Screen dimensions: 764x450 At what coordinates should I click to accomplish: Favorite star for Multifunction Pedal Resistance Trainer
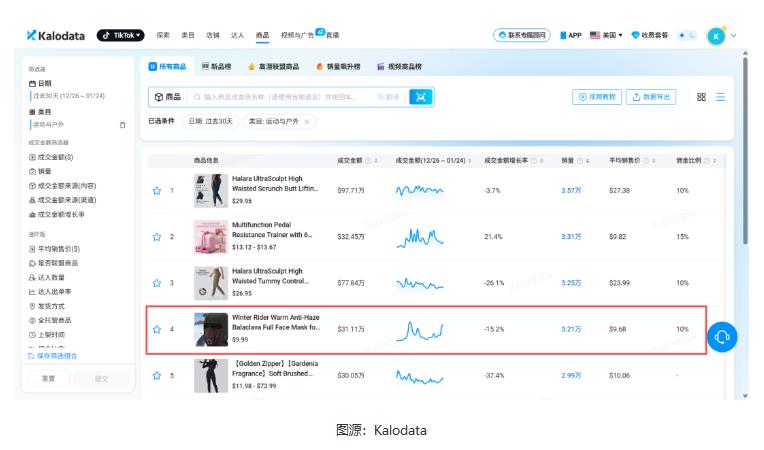(x=156, y=237)
